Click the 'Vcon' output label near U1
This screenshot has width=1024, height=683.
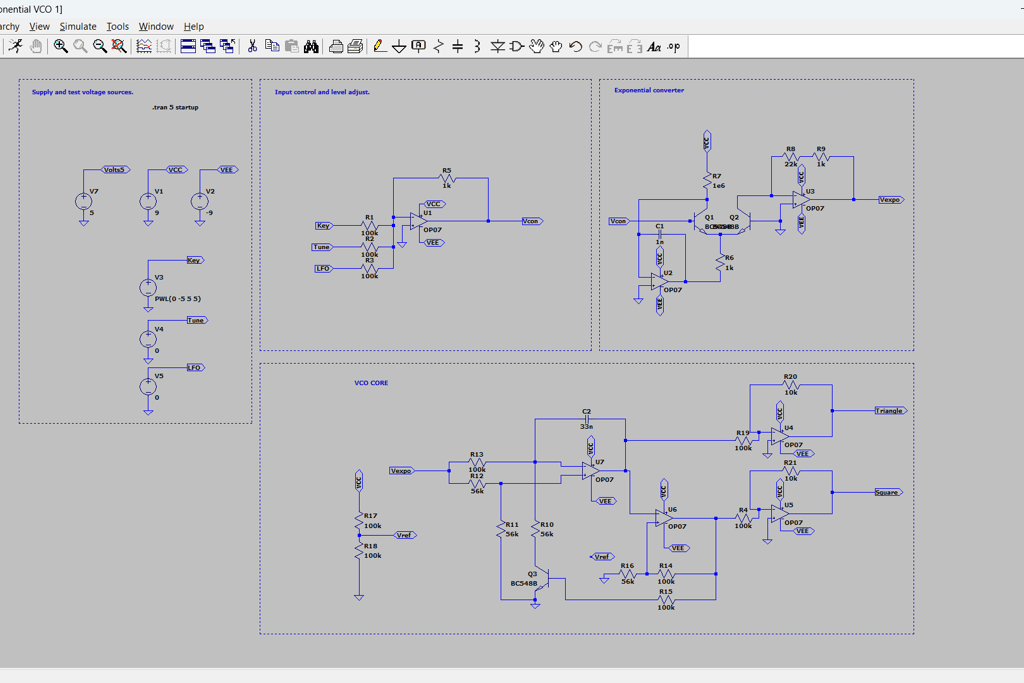(x=532, y=221)
